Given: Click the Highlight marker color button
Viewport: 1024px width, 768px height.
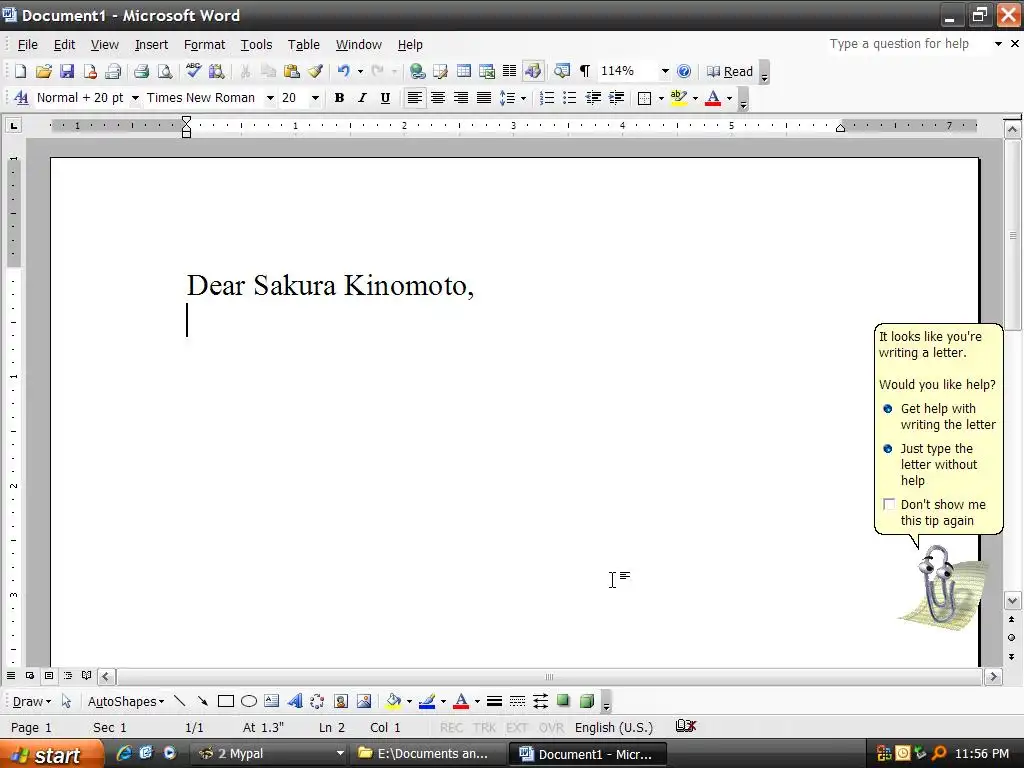Looking at the screenshot, I should (679, 98).
